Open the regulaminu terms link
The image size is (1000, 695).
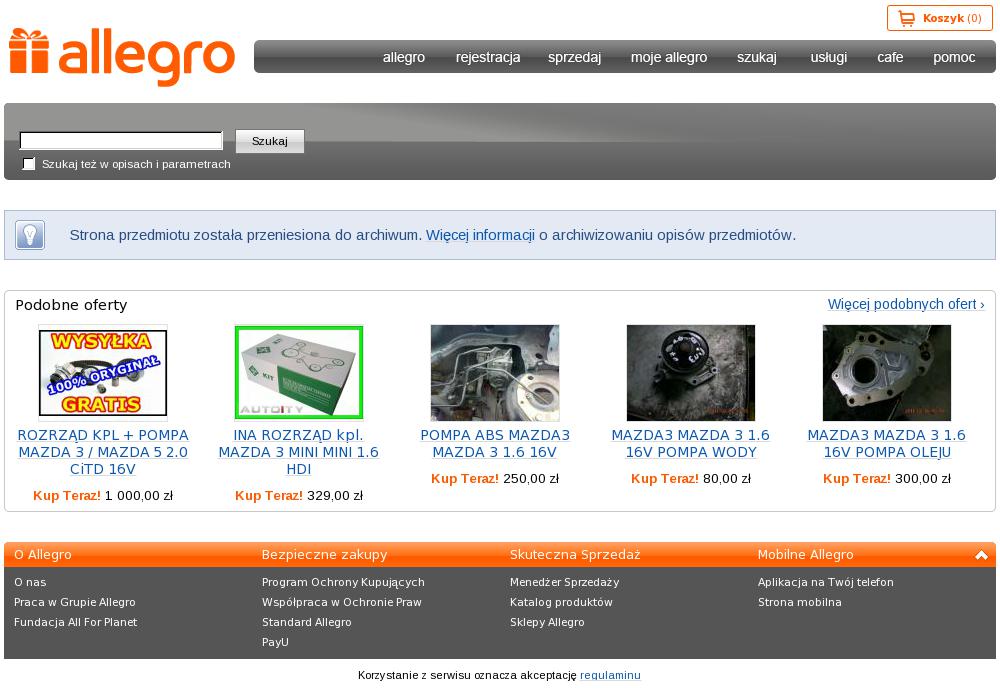pos(610,675)
